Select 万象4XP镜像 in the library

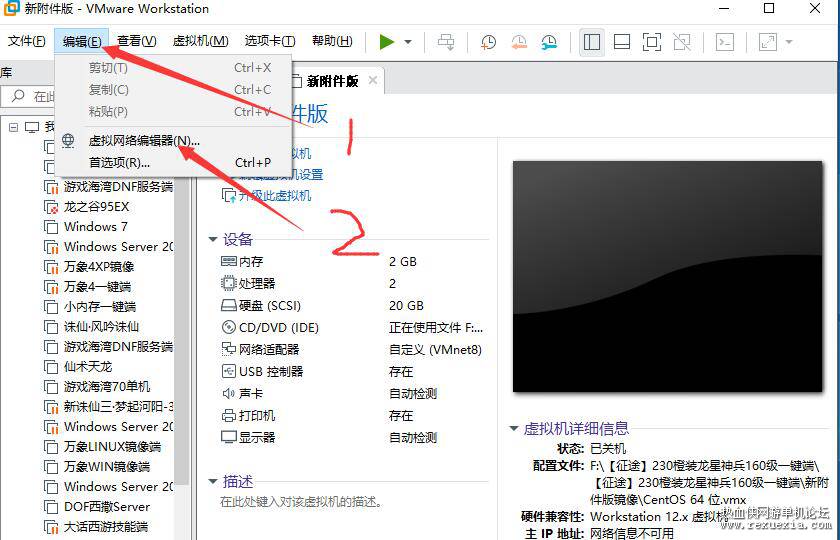[99, 267]
